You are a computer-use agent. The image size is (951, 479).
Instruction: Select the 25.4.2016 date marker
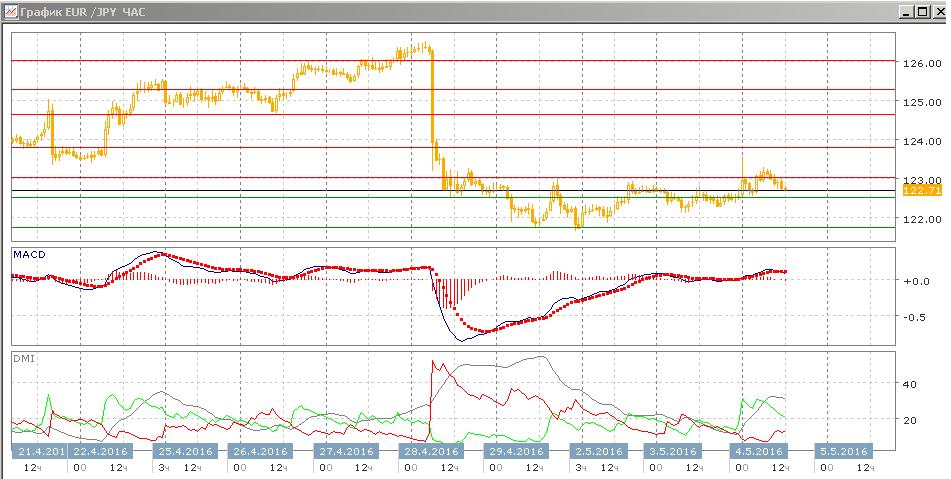tap(186, 451)
